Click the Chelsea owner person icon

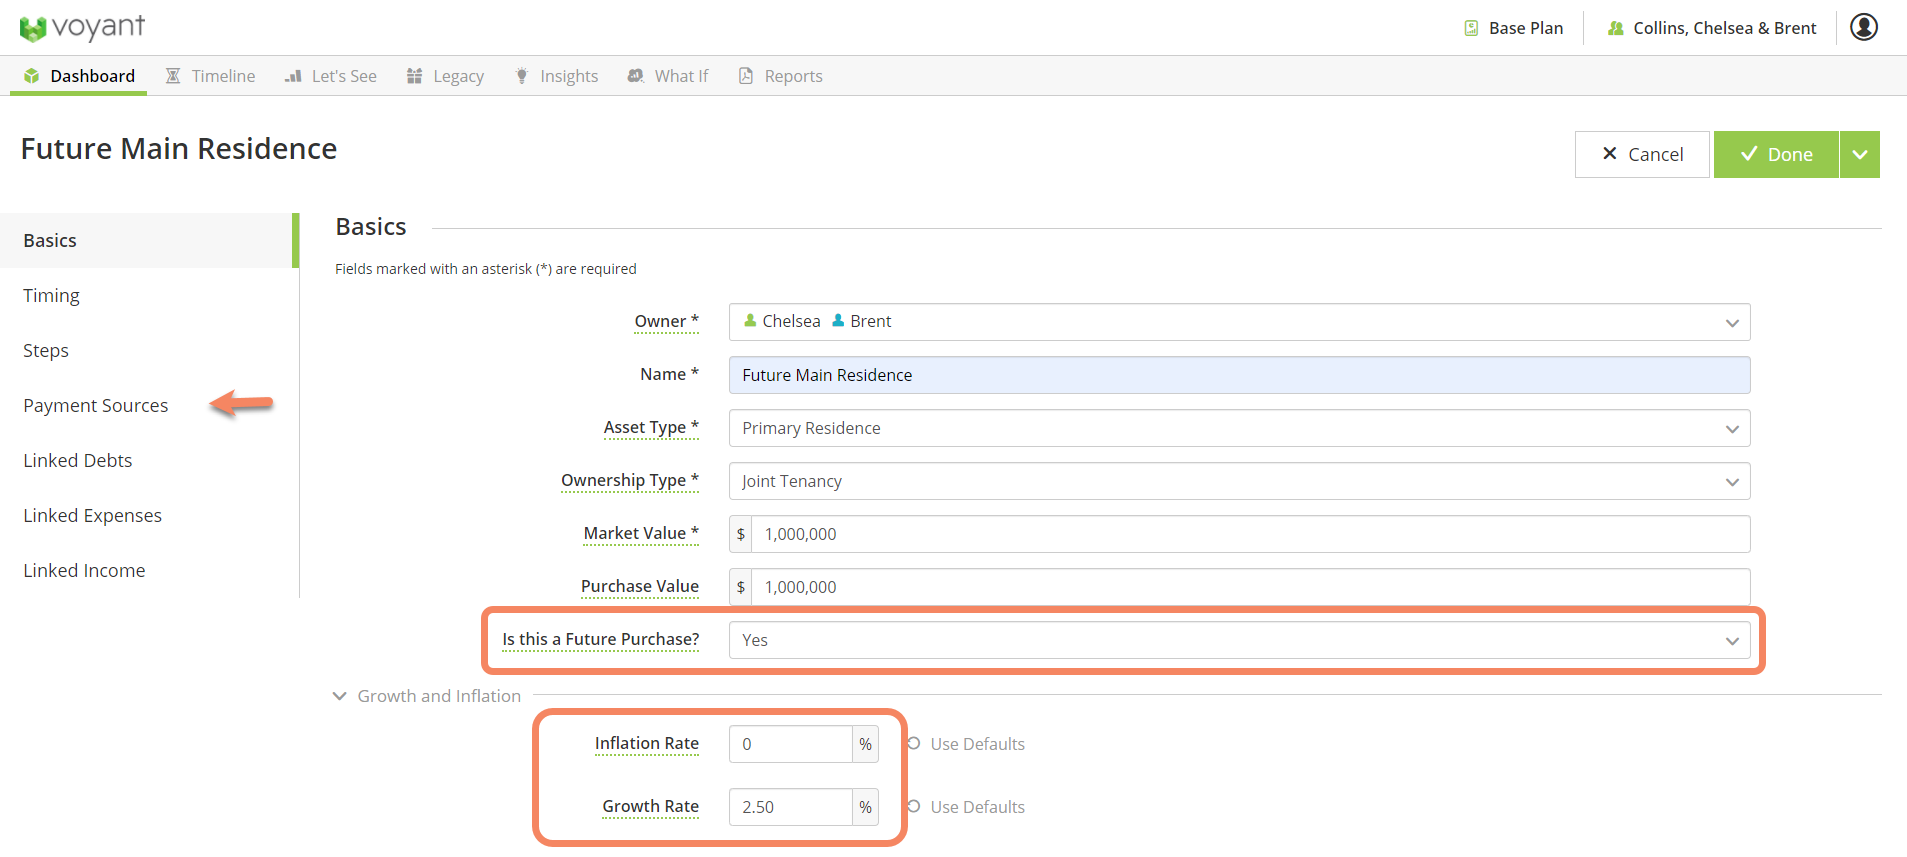point(751,321)
